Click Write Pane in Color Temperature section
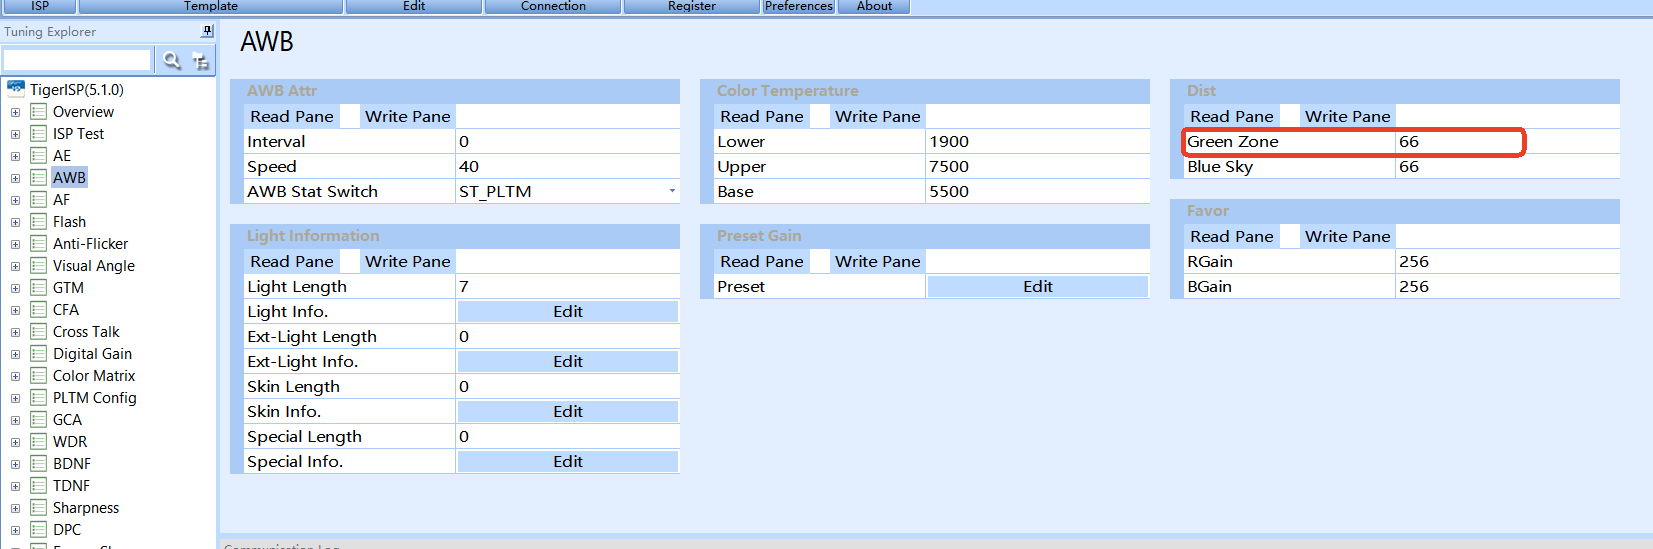 (878, 116)
